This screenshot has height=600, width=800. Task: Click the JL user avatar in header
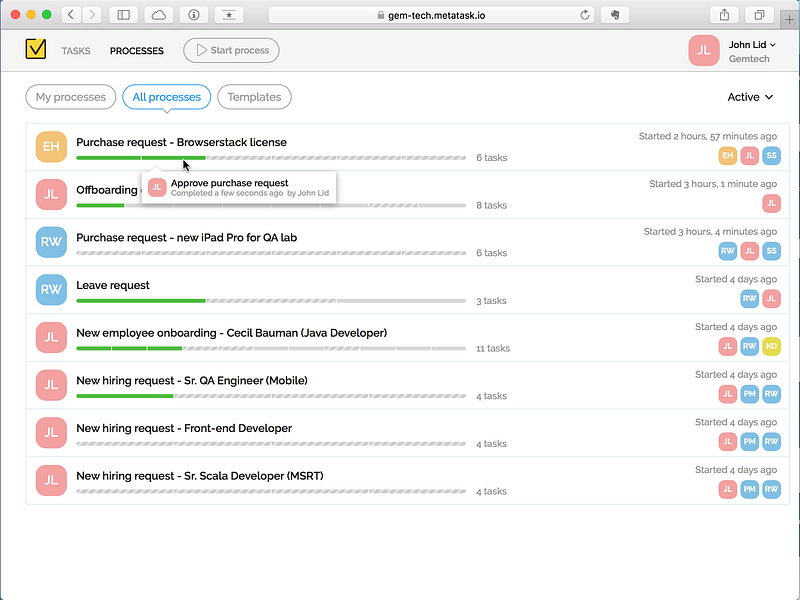point(704,50)
